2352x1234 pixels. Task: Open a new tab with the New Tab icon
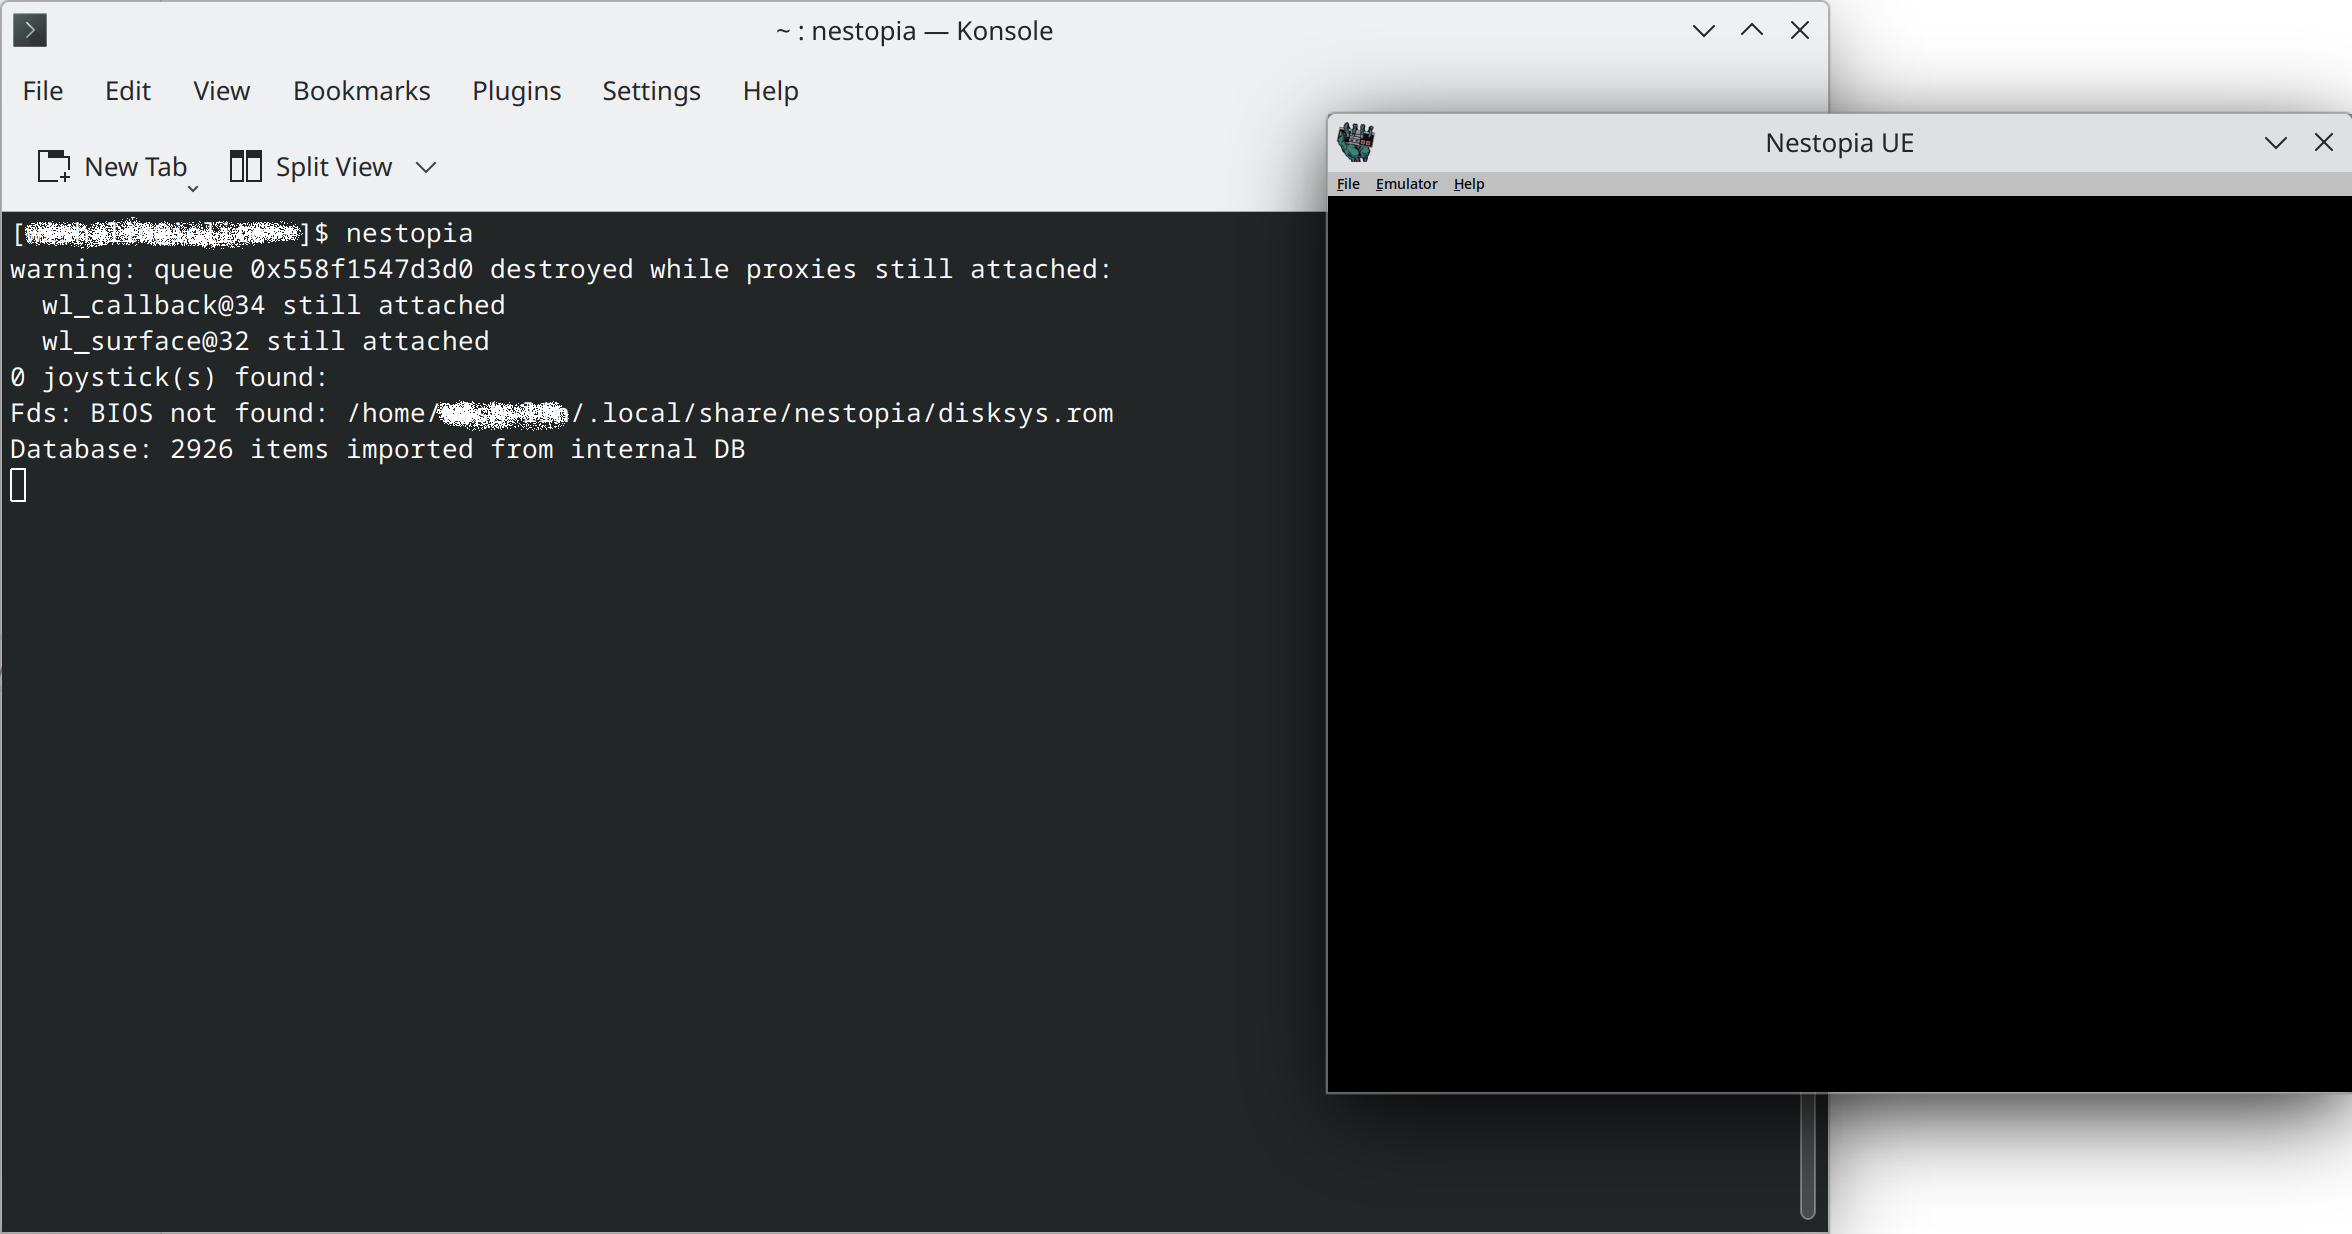click(x=54, y=166)
